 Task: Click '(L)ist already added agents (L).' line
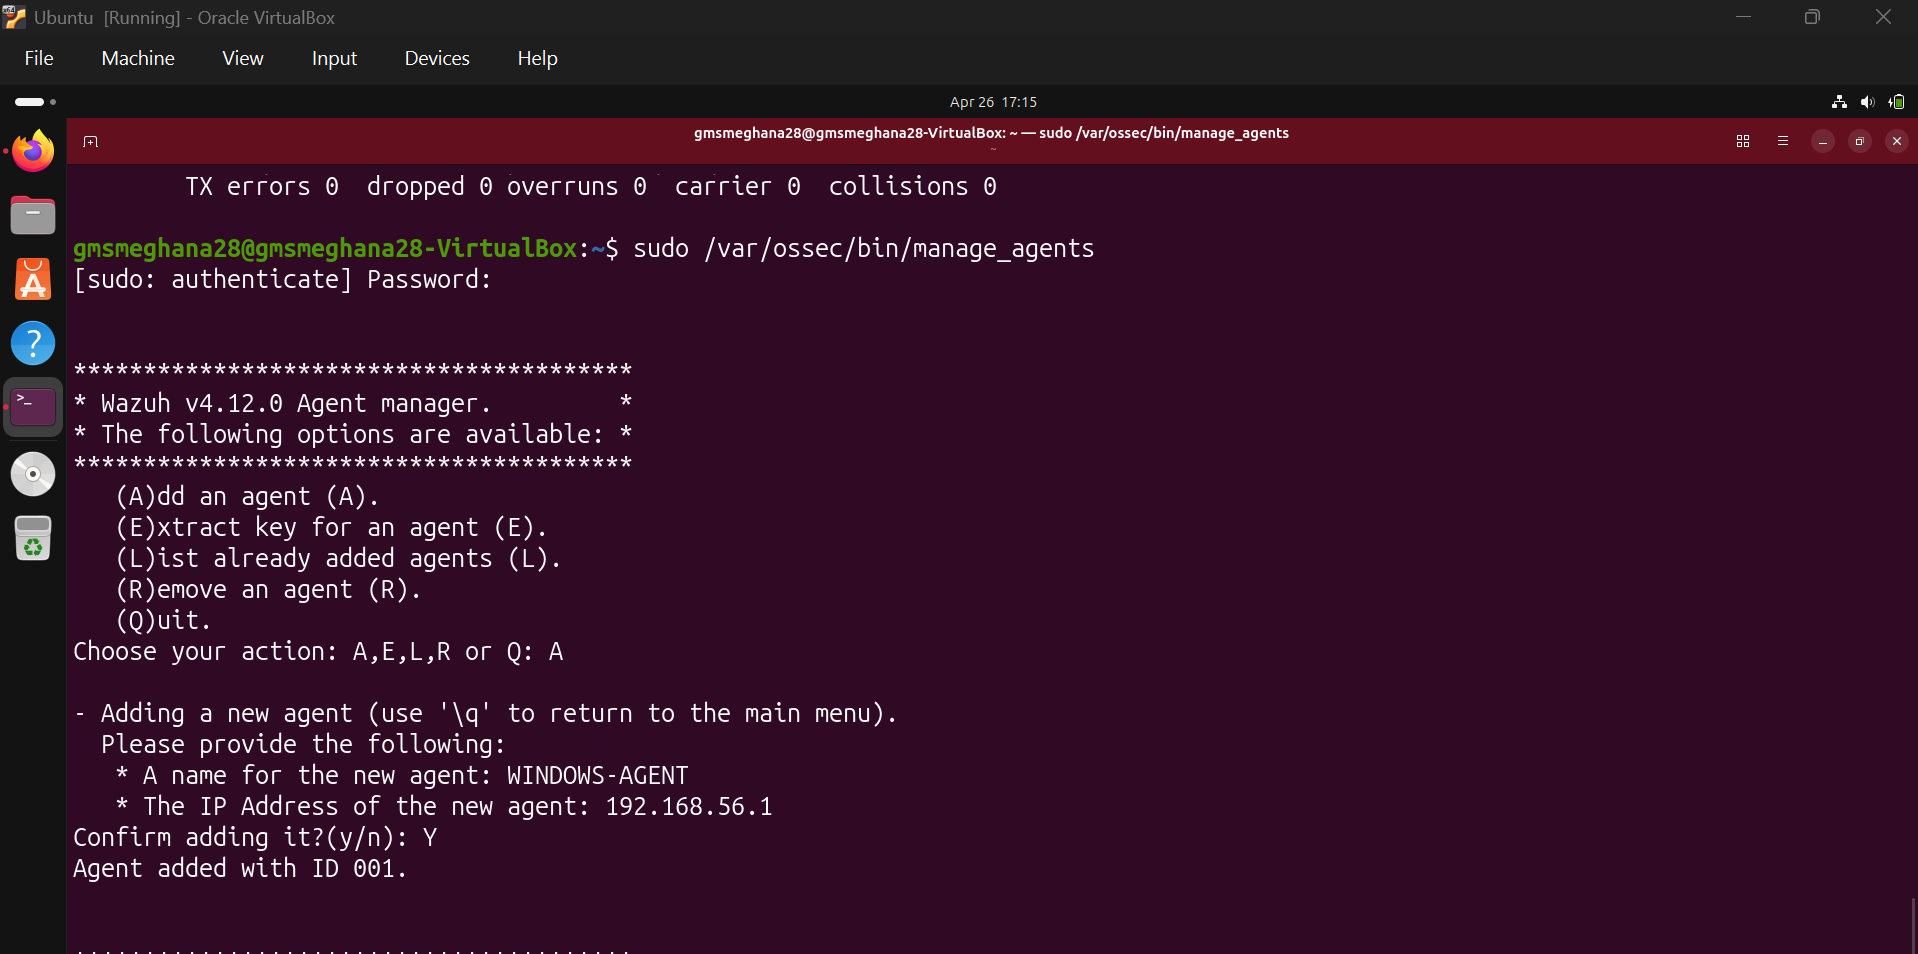pos(338,558)
